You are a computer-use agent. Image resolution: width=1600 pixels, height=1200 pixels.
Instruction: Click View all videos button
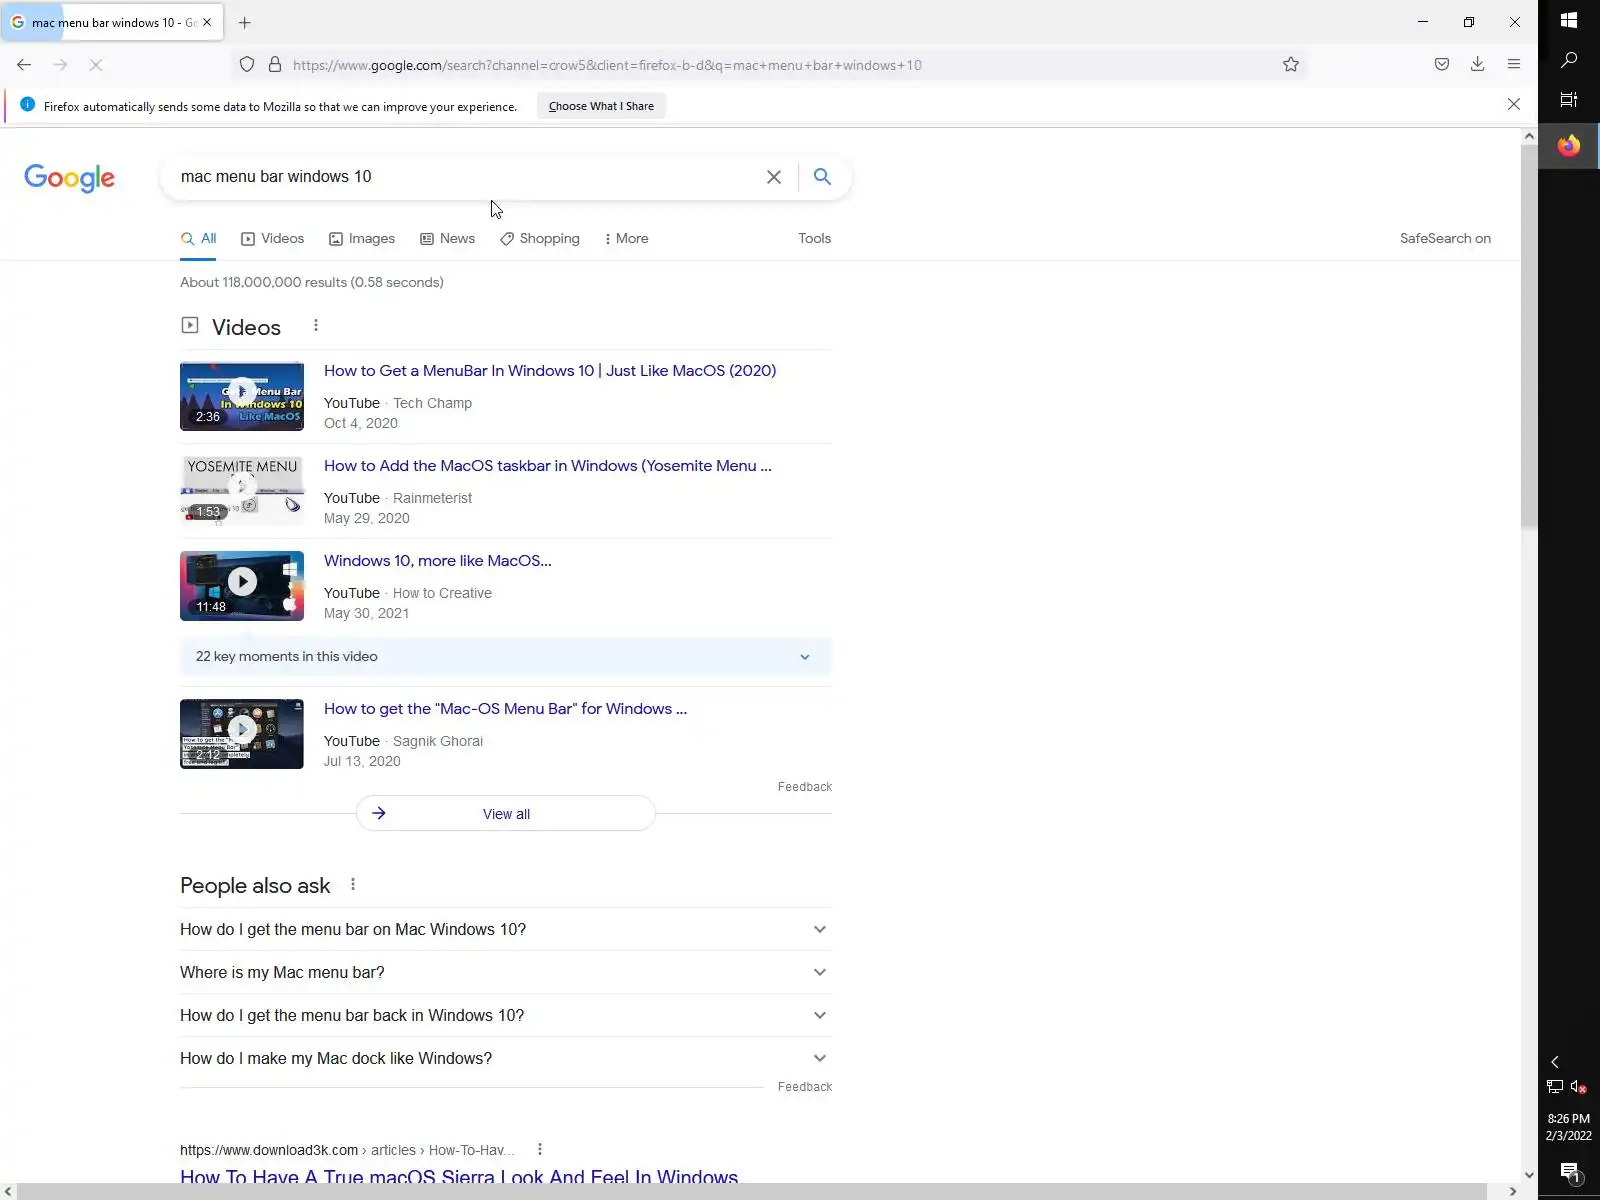pyautogui.click(x=506, y=814)
